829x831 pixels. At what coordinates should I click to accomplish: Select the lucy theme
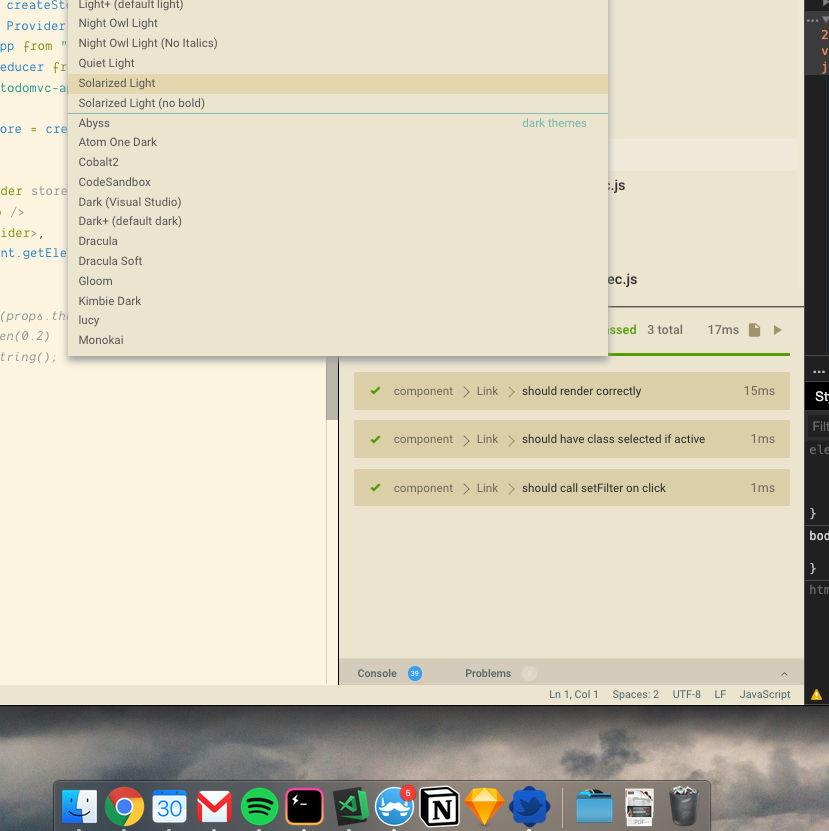click(338, 320)
